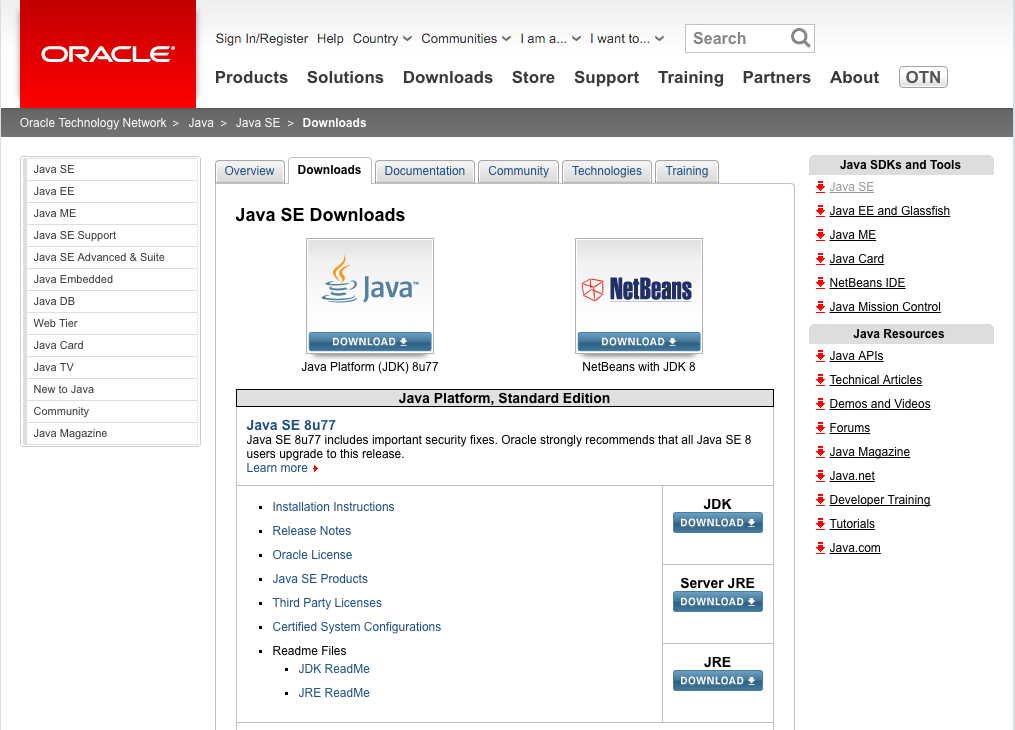1015x730 pixels.
Task: Open the Release Notes link
Action: (311, 531)
